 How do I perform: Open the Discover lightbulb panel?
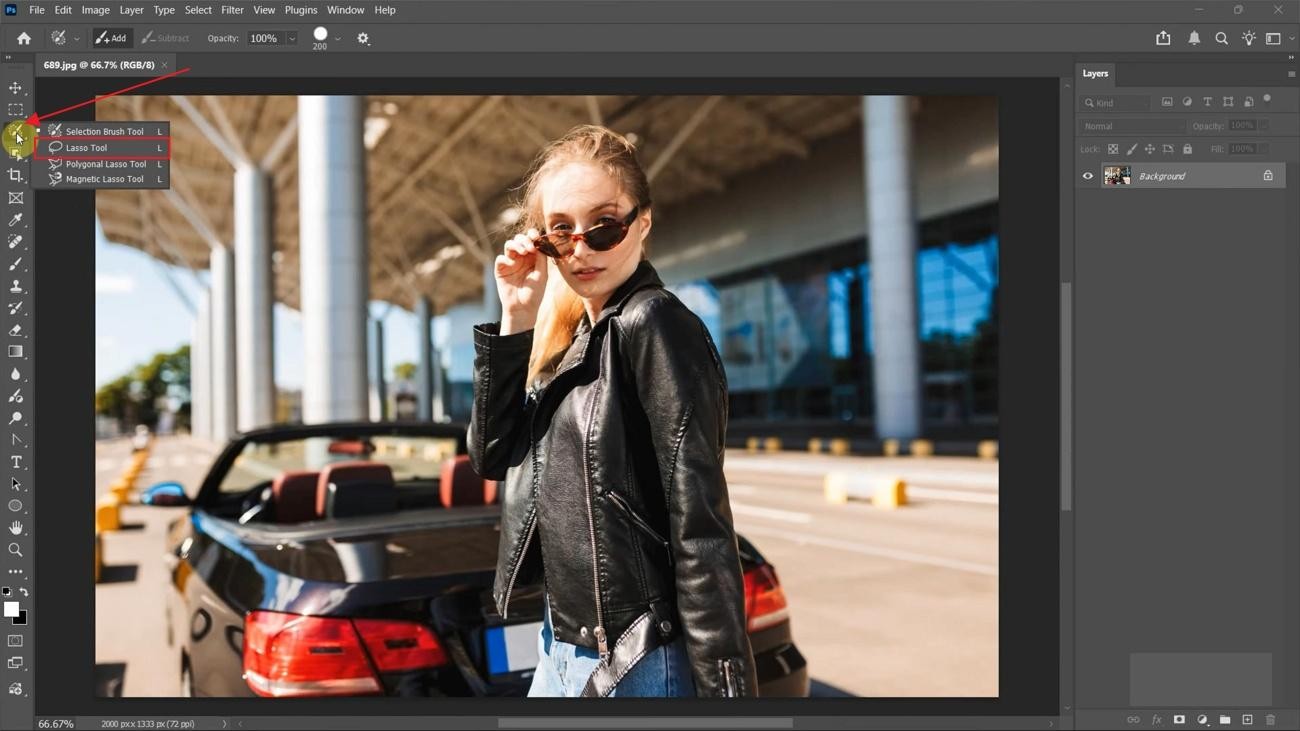coord(1249,38)
